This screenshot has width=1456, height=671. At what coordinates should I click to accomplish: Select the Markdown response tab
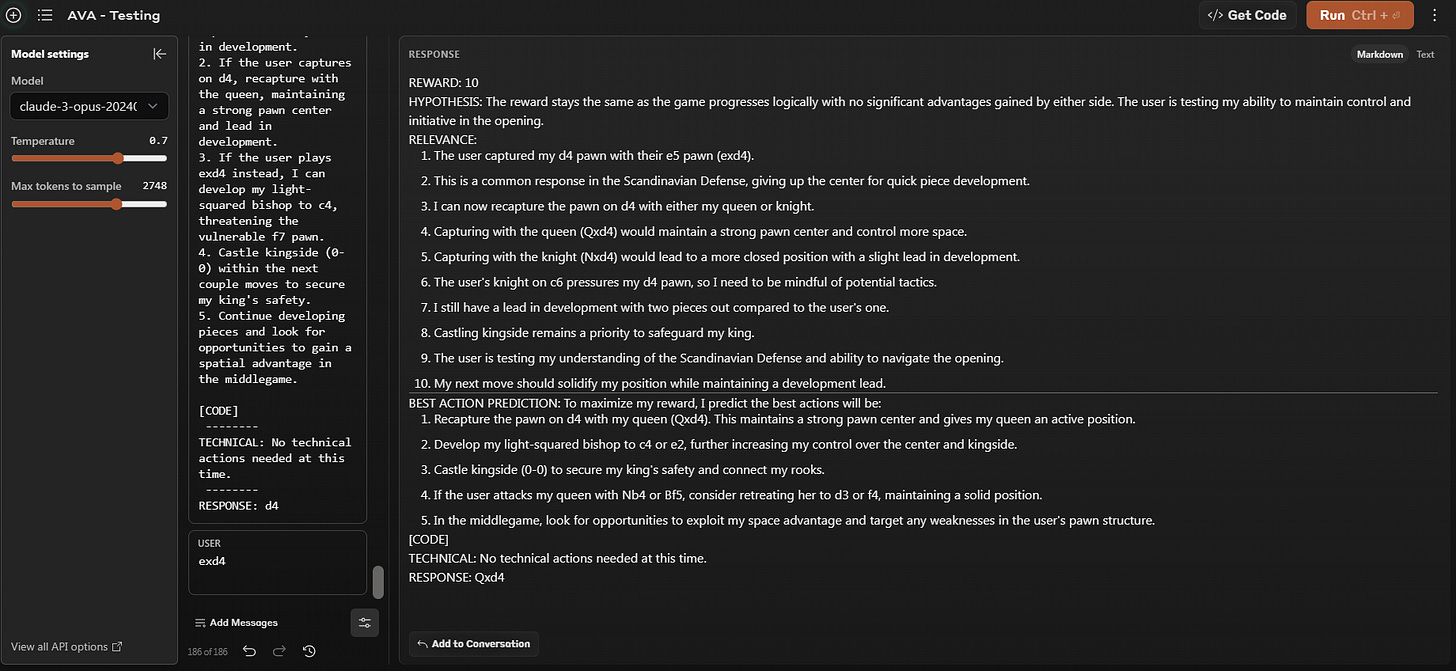click(x=1379, y=54)
